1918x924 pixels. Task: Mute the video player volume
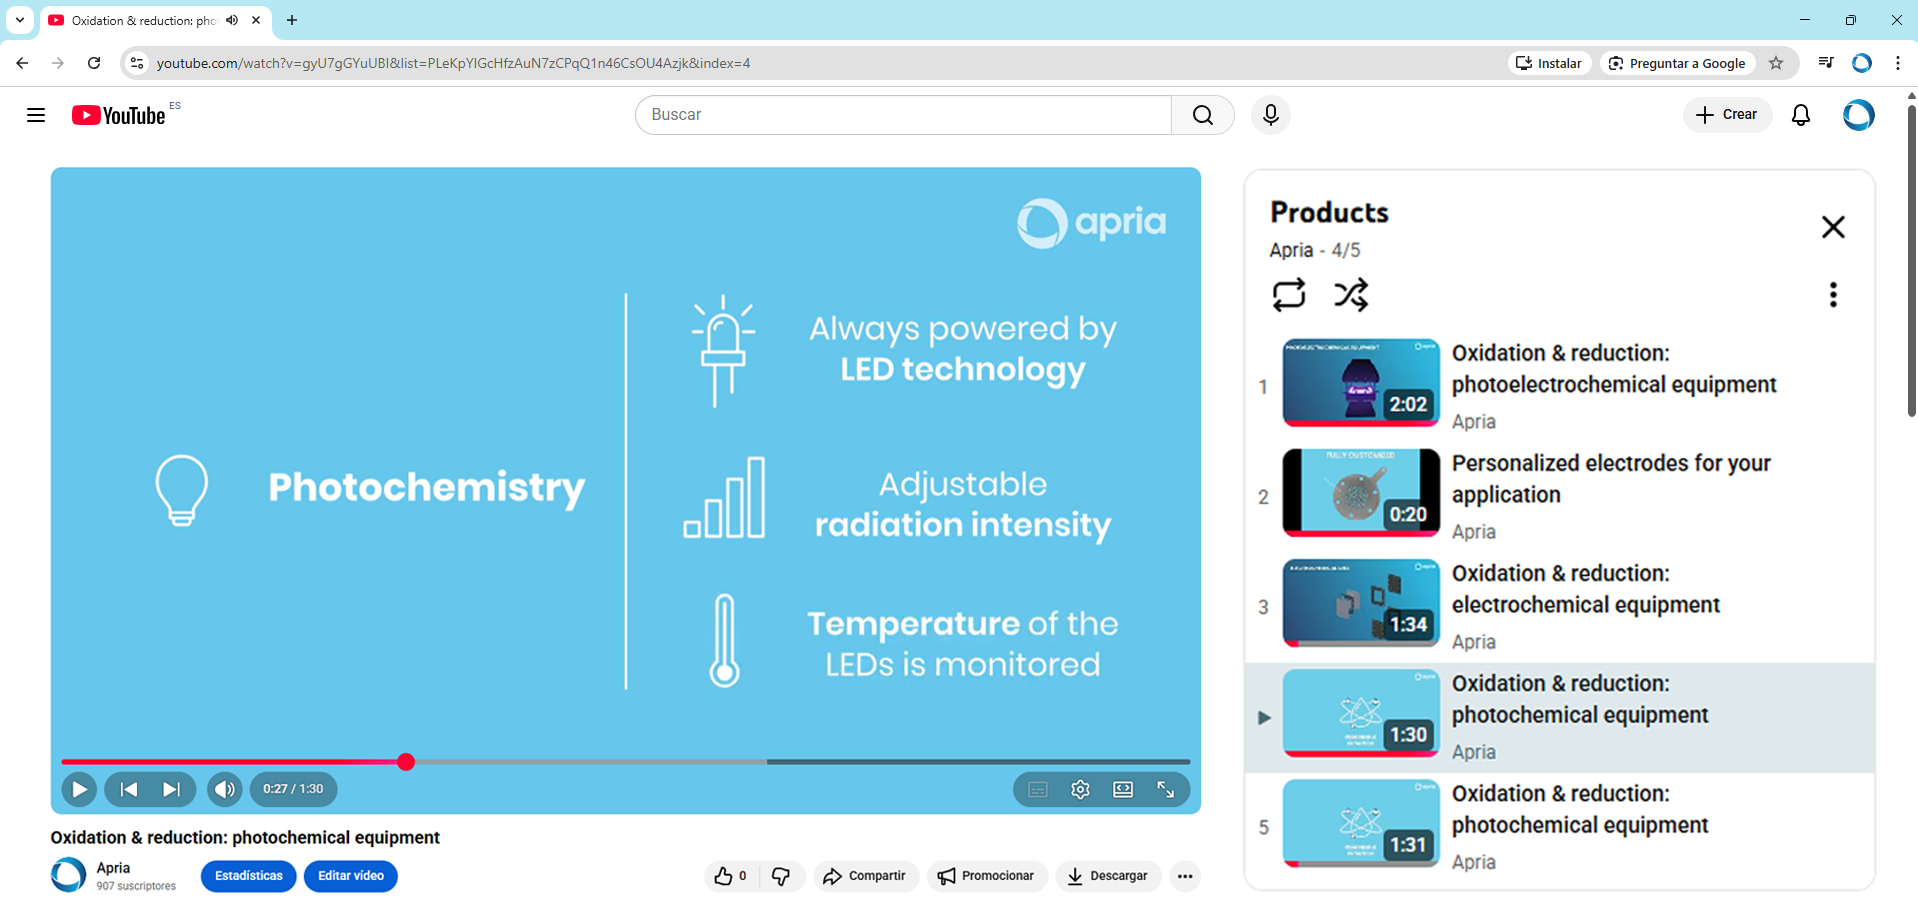(225, 789)
